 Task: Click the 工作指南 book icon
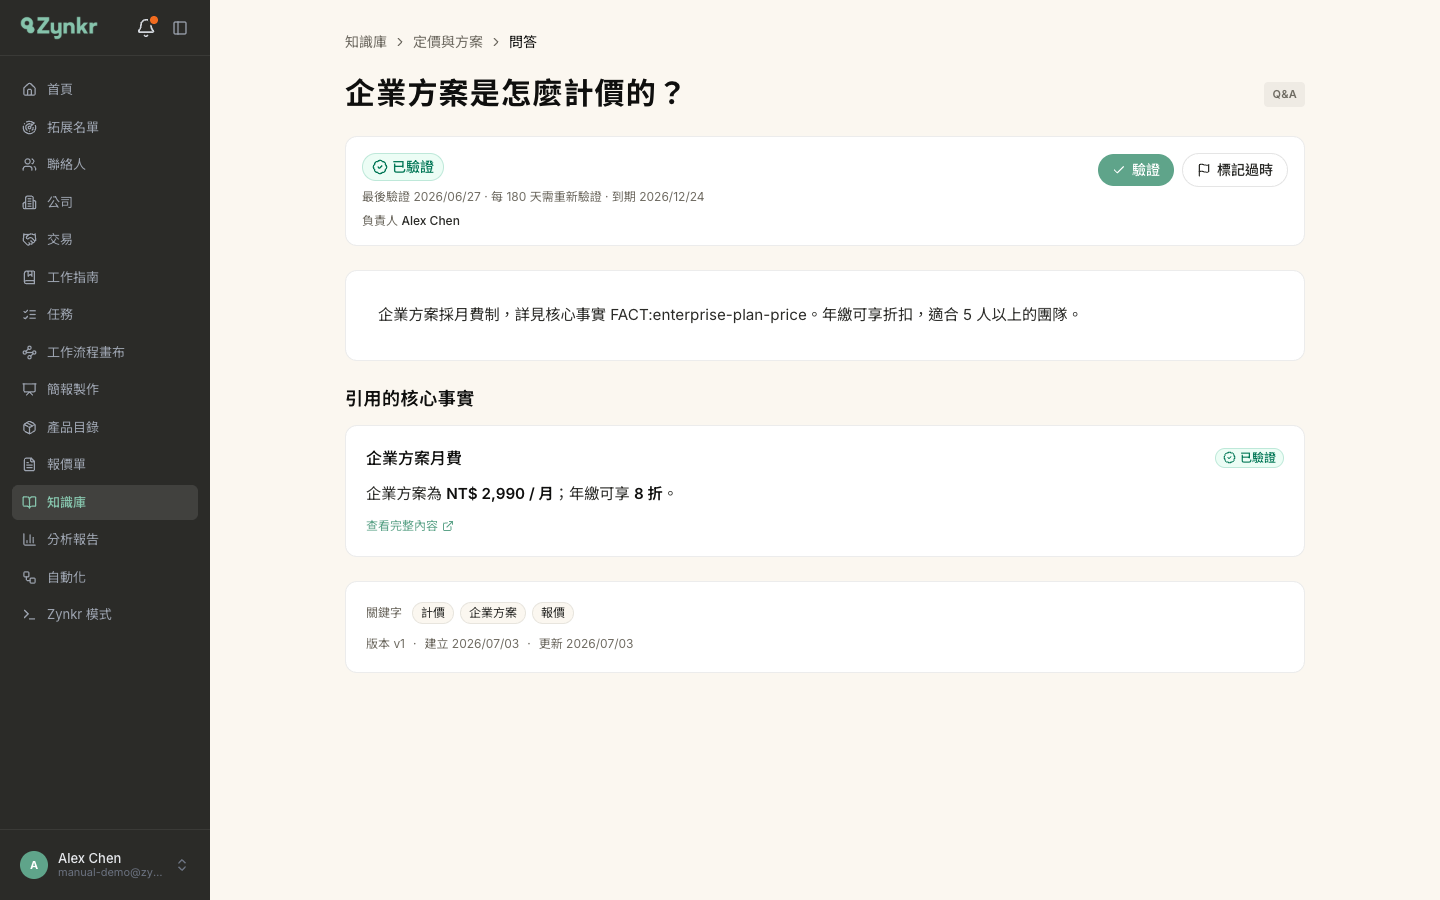coord(30,277)
